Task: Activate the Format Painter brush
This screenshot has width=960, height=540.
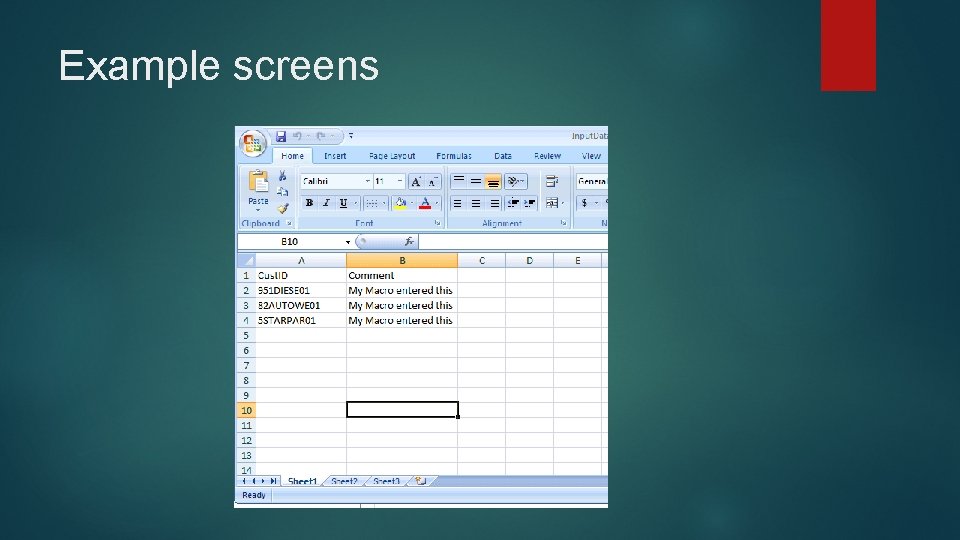Action: pyautogui.click(x=282, y=208)
